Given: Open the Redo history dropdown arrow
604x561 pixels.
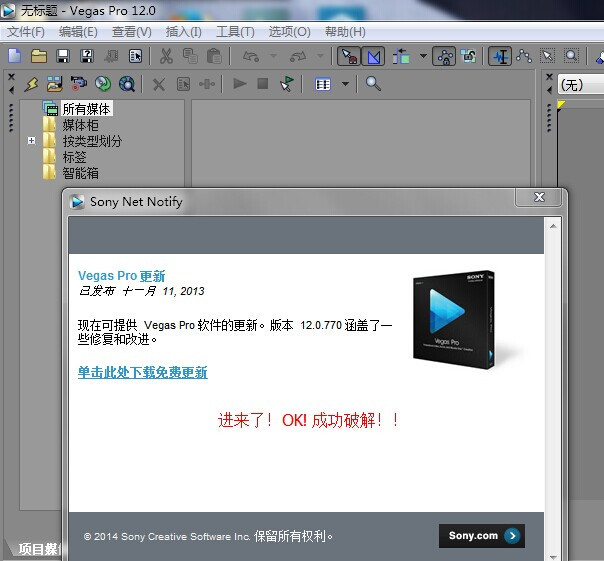Looking at the screenshot, I should 320,56.
